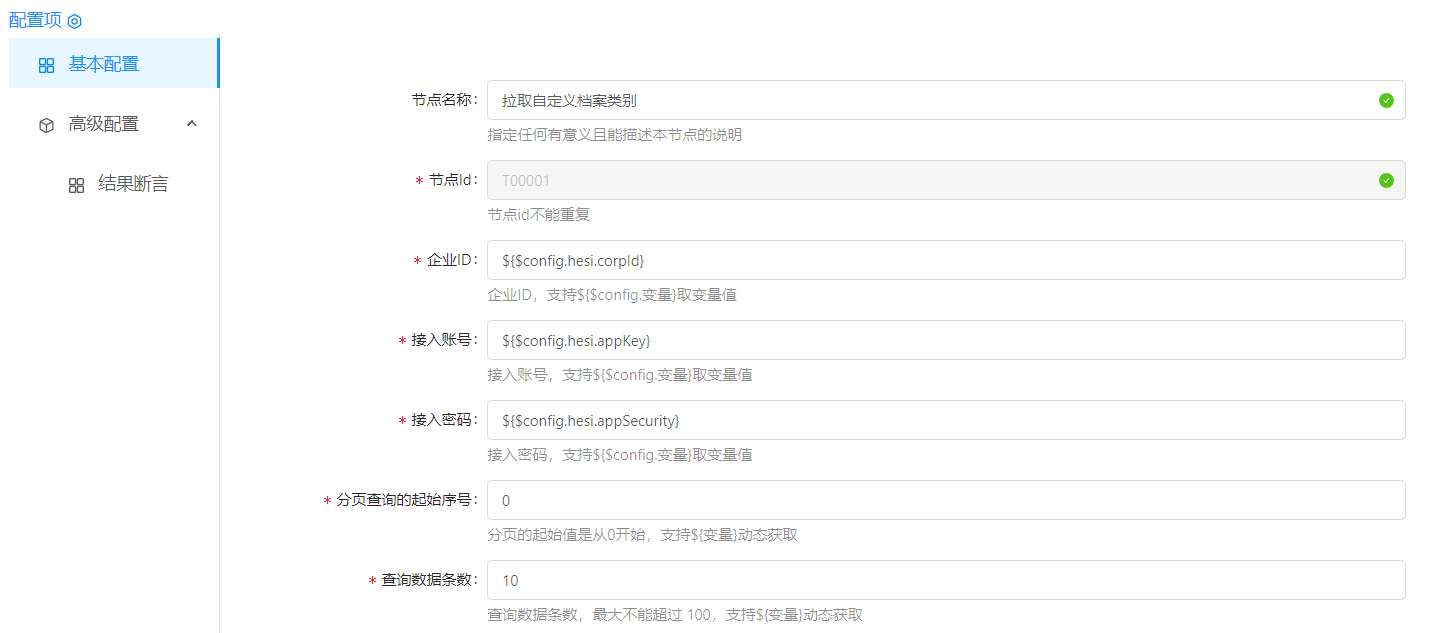Click green checkmark in 节点Id field
This screenshot has height=633, width=1440.
click(1385, 180)
